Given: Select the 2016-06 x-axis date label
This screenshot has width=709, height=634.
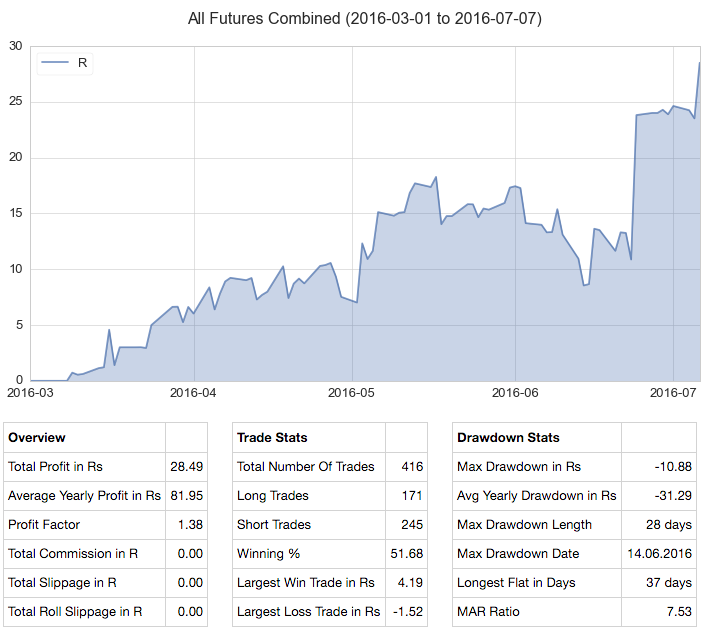Looking at the screenshot, I should 515,393.
